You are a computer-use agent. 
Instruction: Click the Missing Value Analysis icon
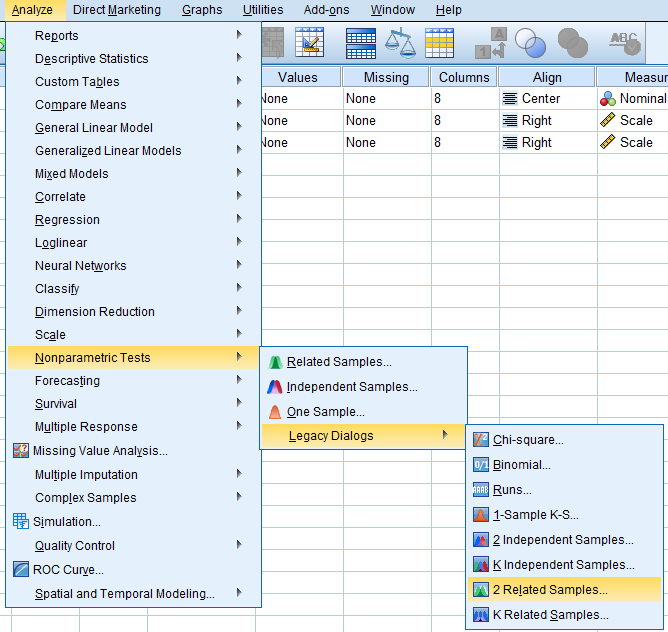pyautogui.click(x=21, y=450)
